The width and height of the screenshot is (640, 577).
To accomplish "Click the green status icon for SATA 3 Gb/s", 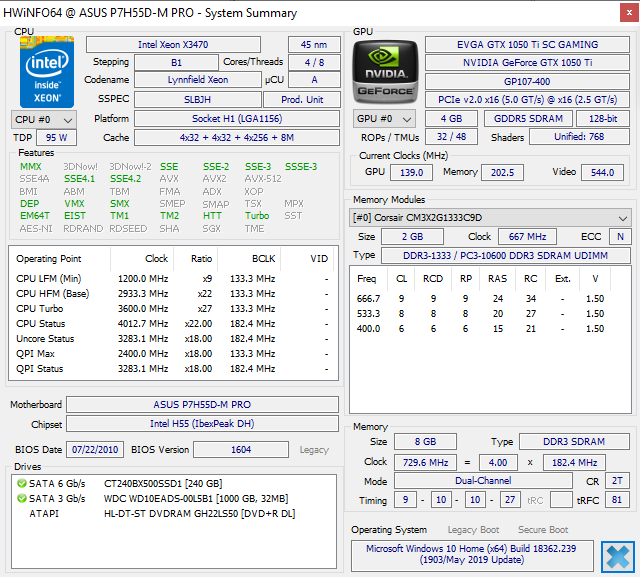I will tap(22, 499).
